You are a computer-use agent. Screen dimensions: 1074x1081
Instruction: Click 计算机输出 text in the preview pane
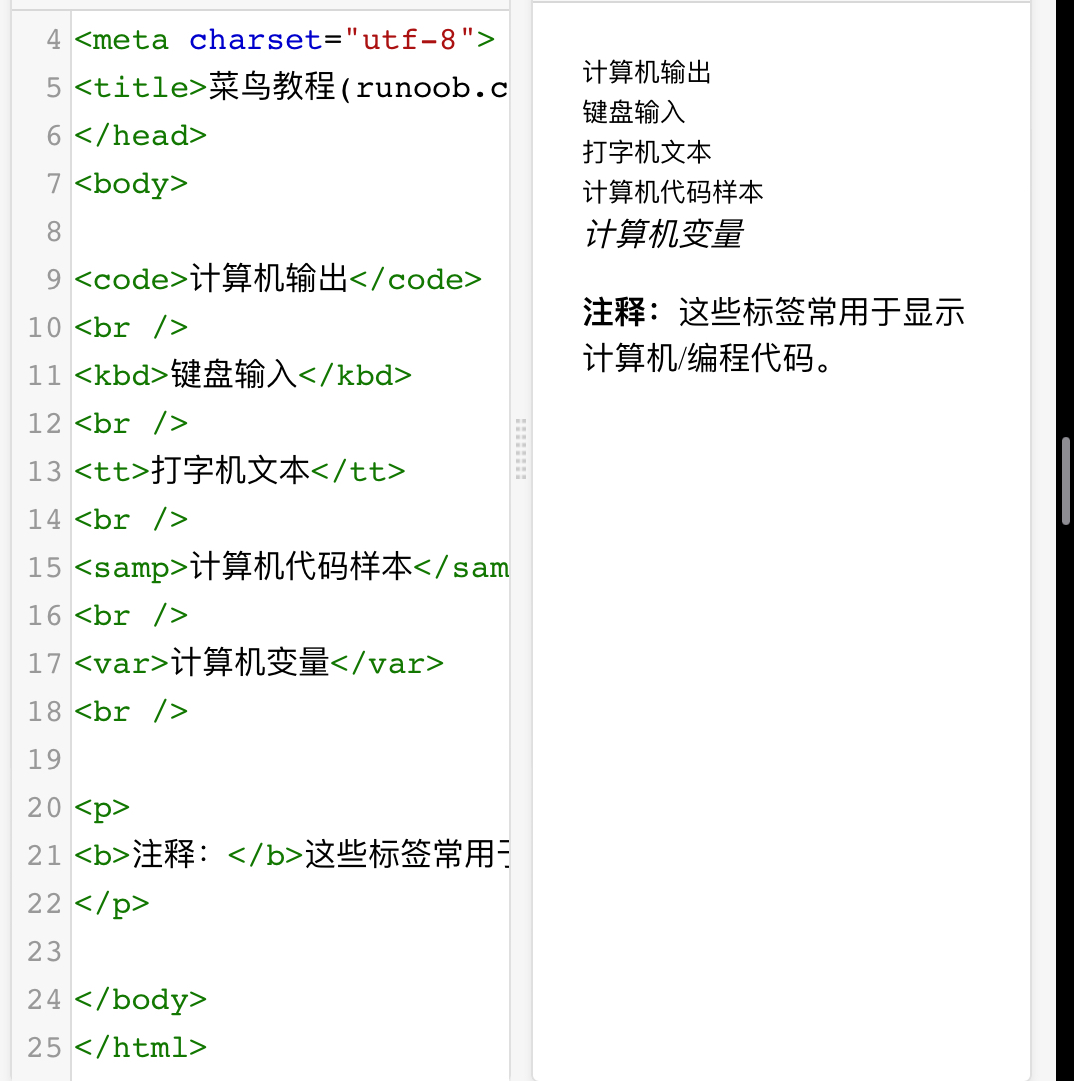646,72
